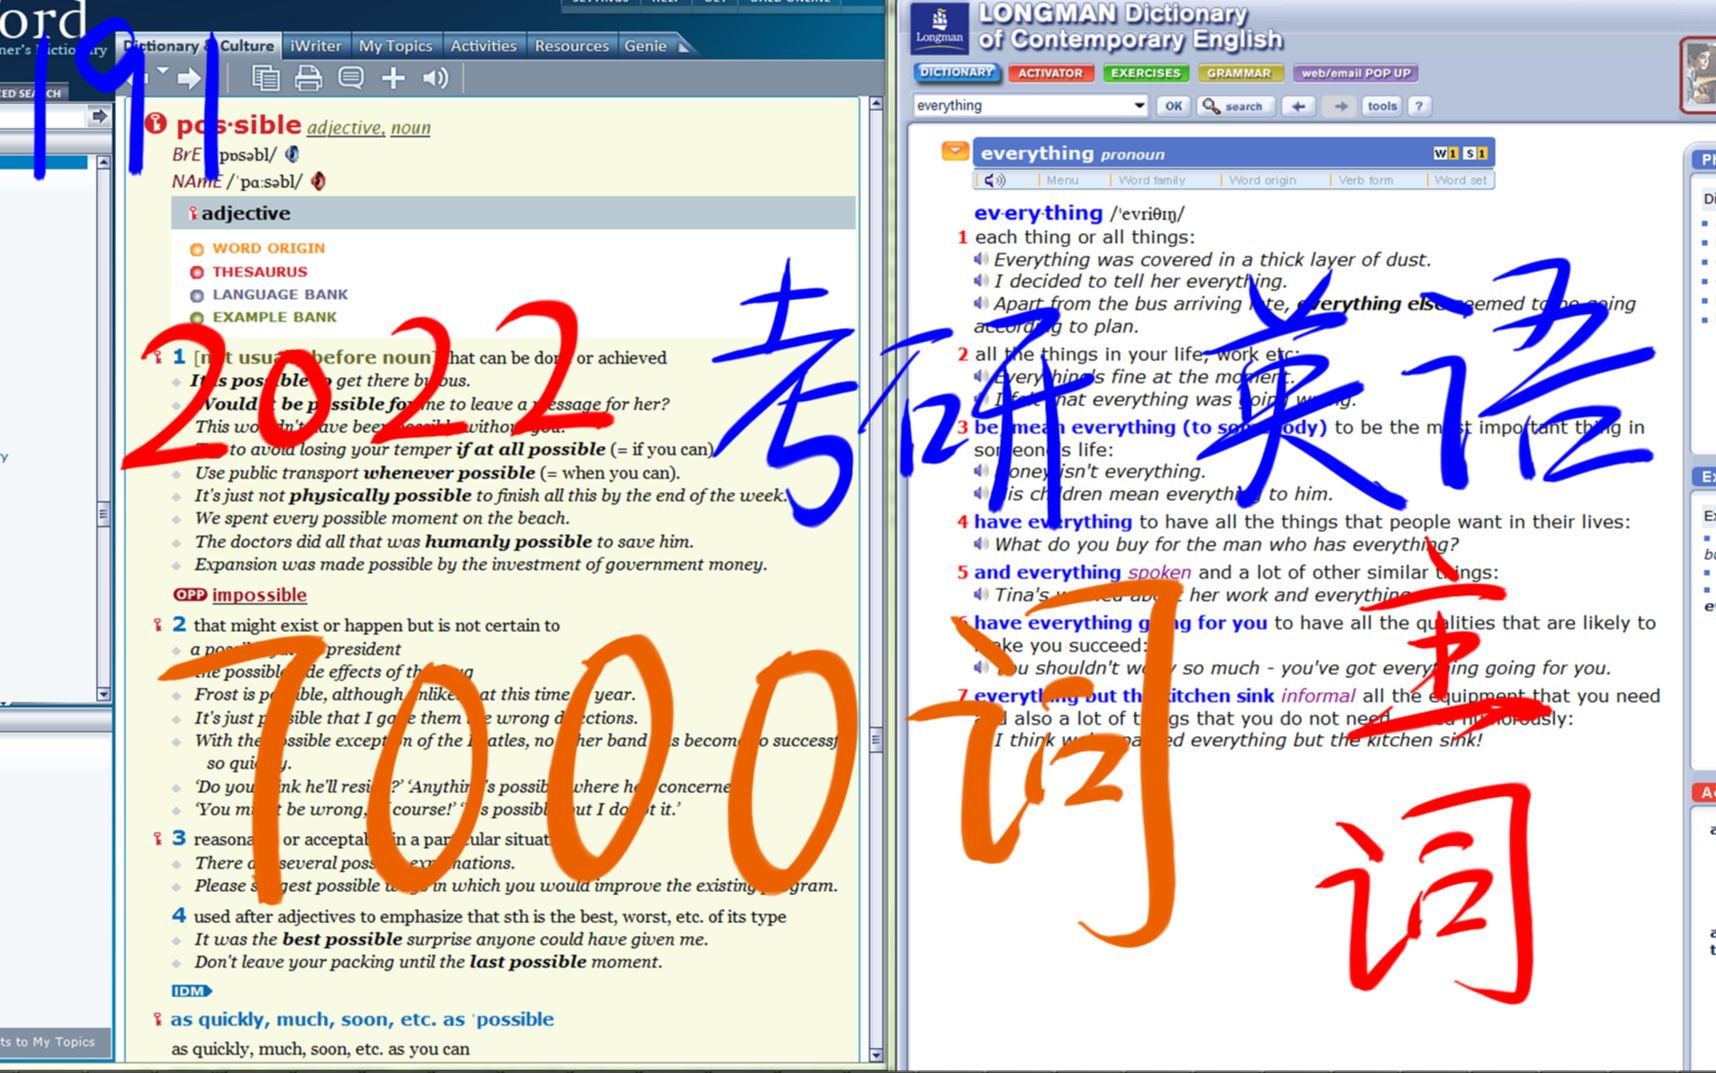Open the opposite word impossible link
The width and height of the screenshot is (1716, 1073).
click(x=259, y=595)
